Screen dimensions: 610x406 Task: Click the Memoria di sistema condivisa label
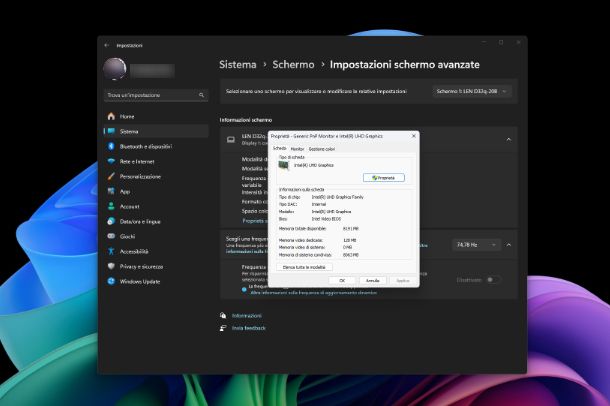(305, 255)
